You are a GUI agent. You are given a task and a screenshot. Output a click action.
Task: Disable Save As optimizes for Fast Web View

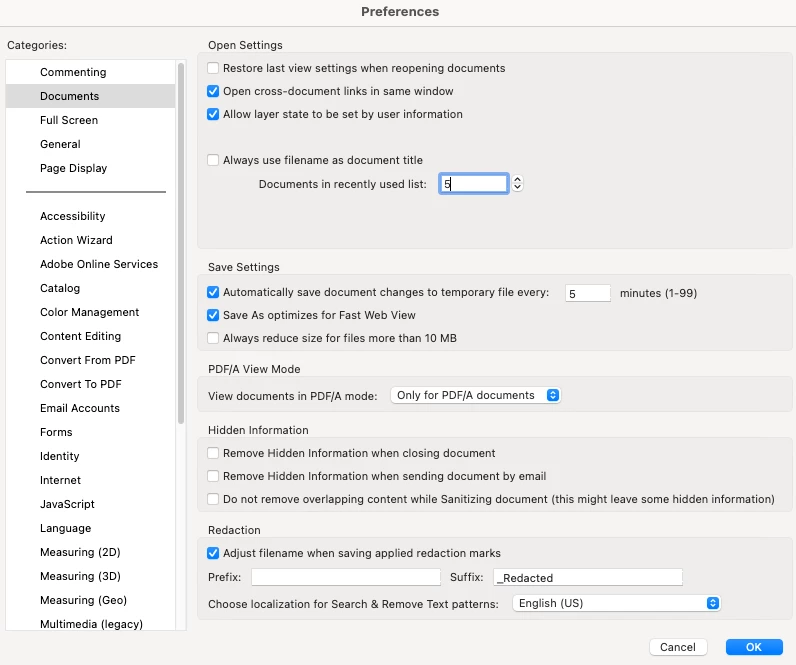(213, 316)
